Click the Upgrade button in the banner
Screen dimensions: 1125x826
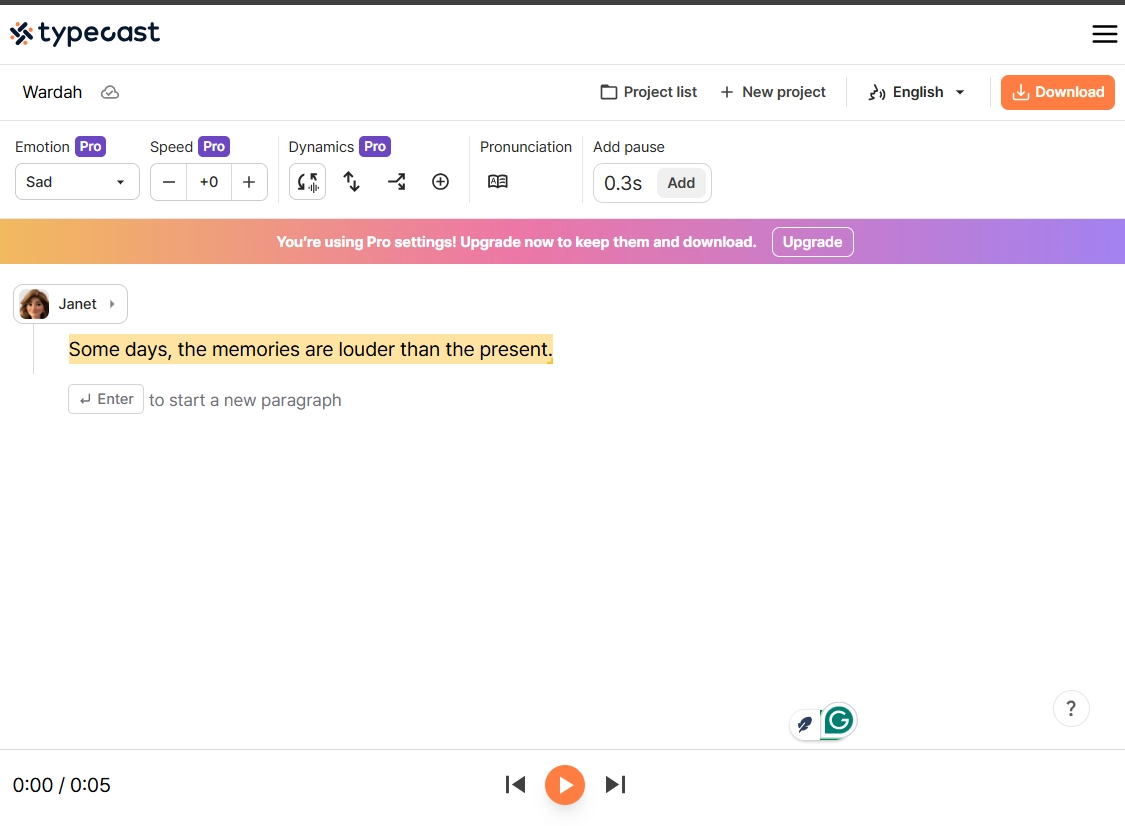pyautogui.click(x=812, y=242)
